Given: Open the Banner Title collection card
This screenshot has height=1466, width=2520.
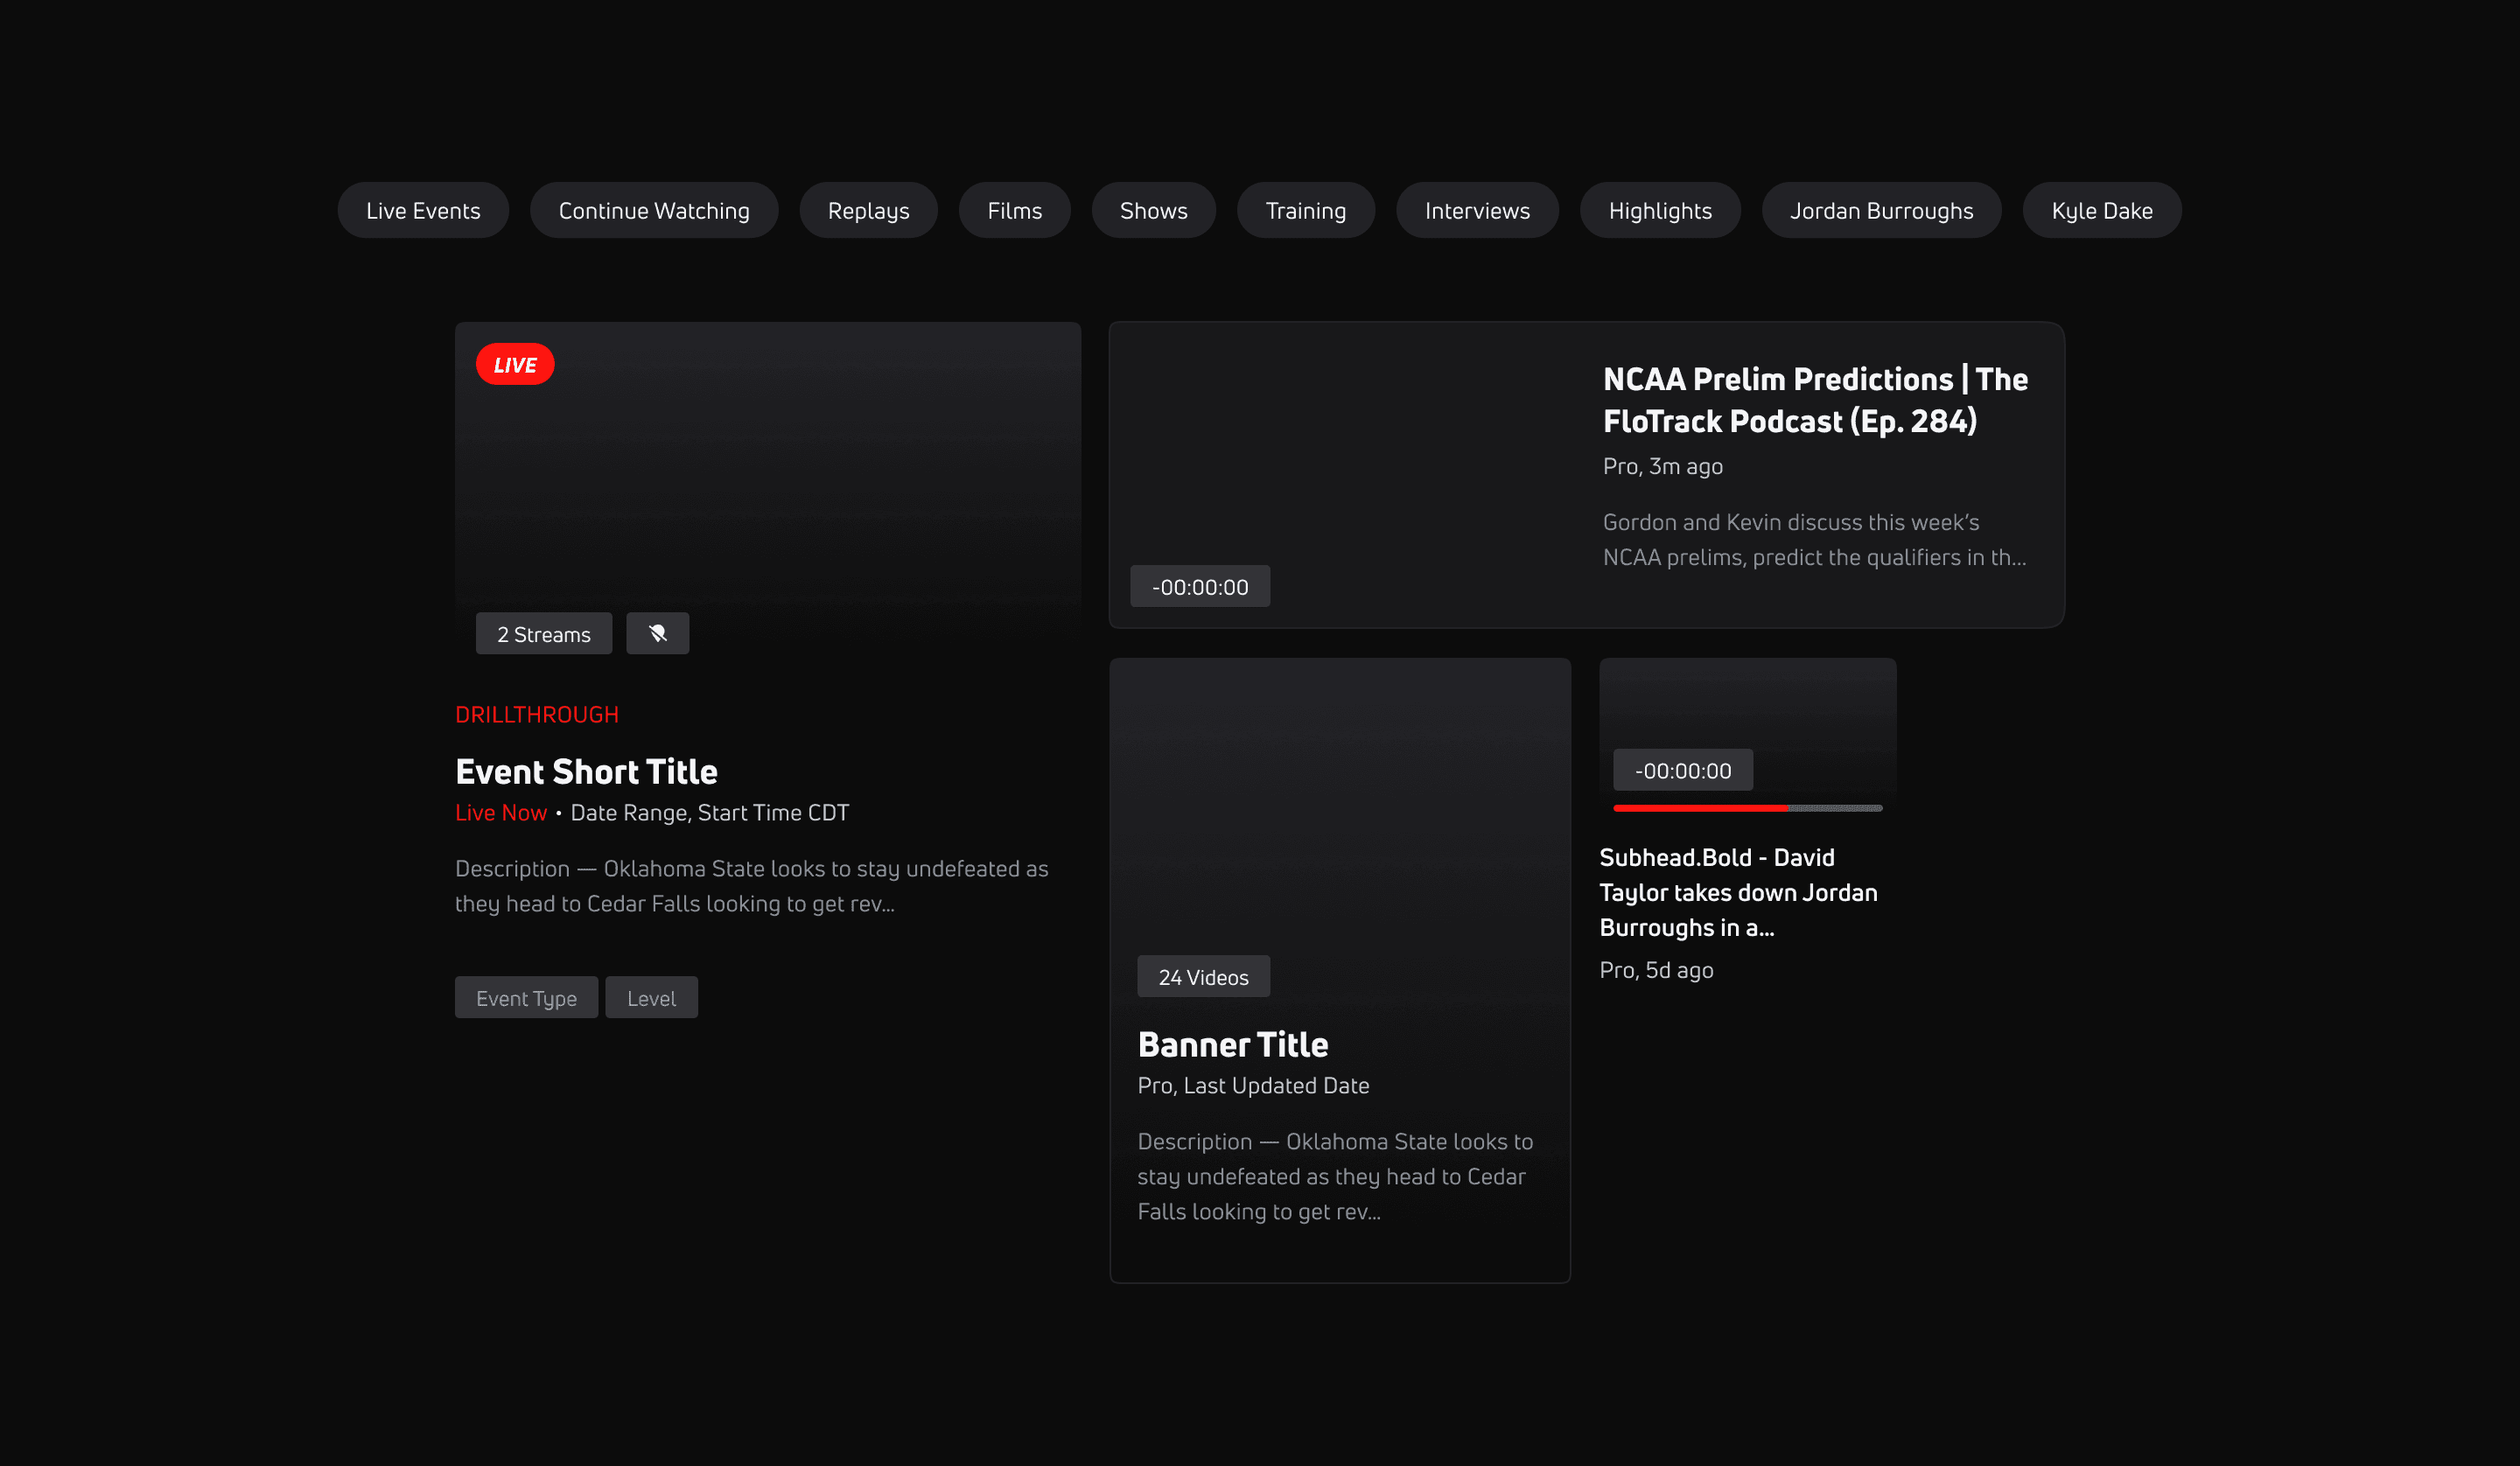Looking at the screenshot, I should (x=1232, y=1044).
